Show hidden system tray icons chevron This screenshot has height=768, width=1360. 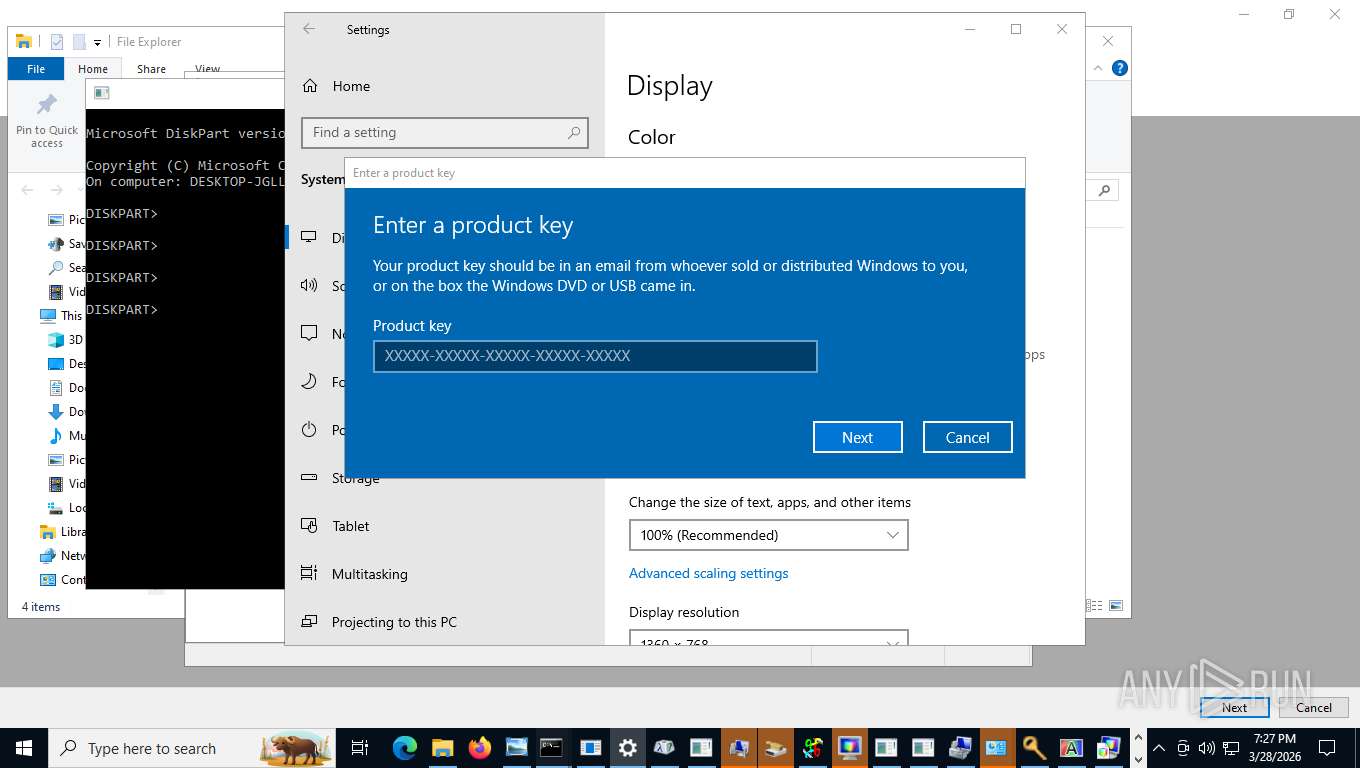point(1159,748)
